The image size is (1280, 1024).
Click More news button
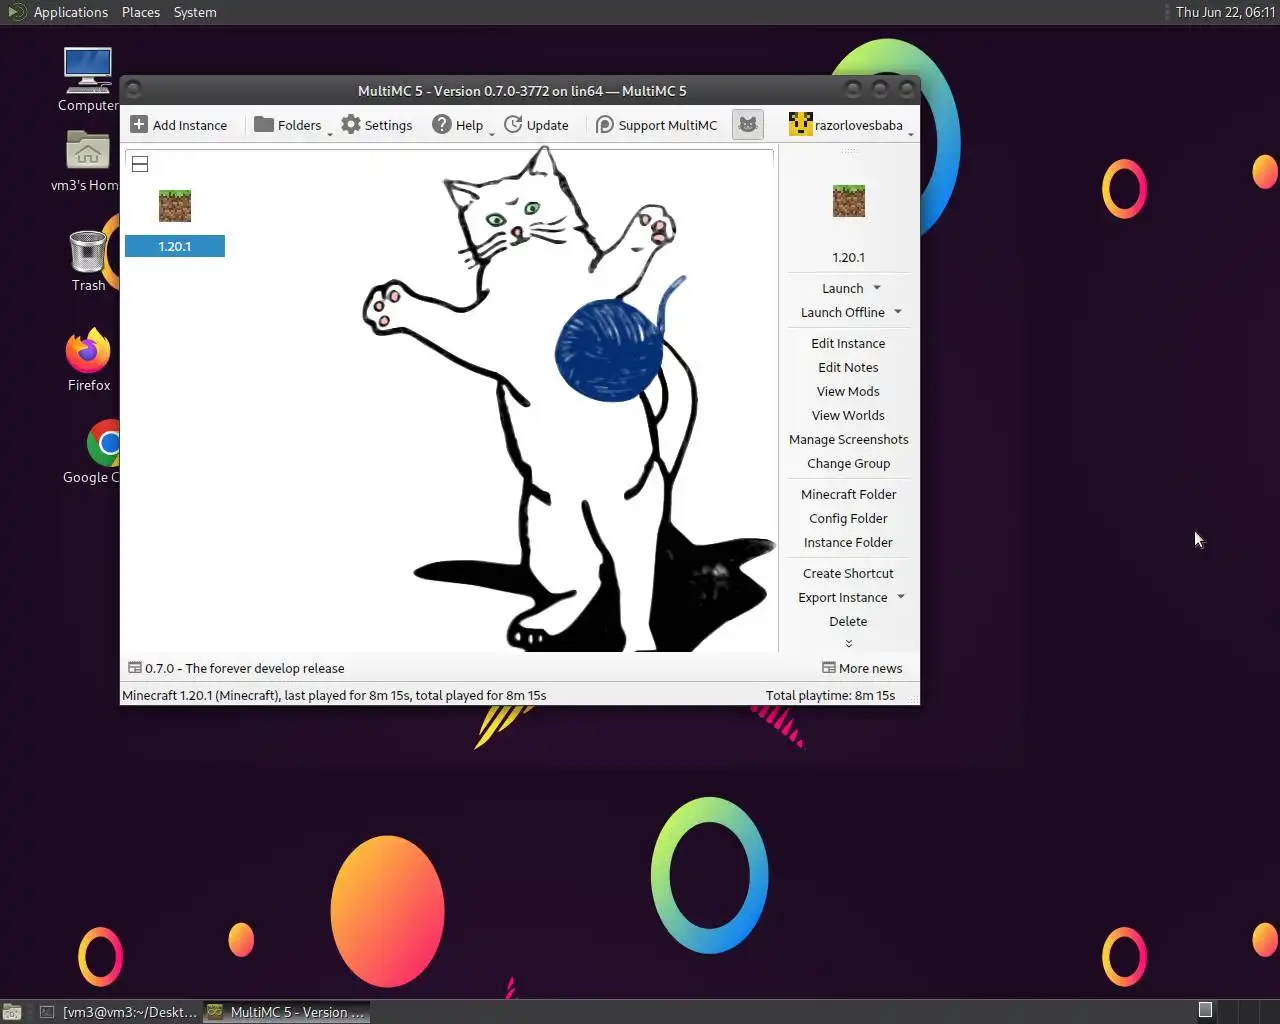862,668
